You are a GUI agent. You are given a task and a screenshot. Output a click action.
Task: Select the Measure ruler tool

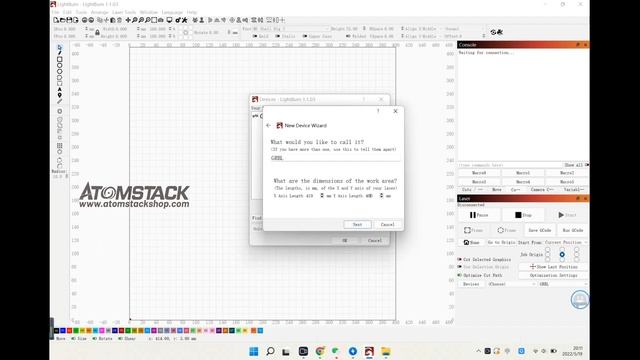pyautogui.click(x=60, y=101)
